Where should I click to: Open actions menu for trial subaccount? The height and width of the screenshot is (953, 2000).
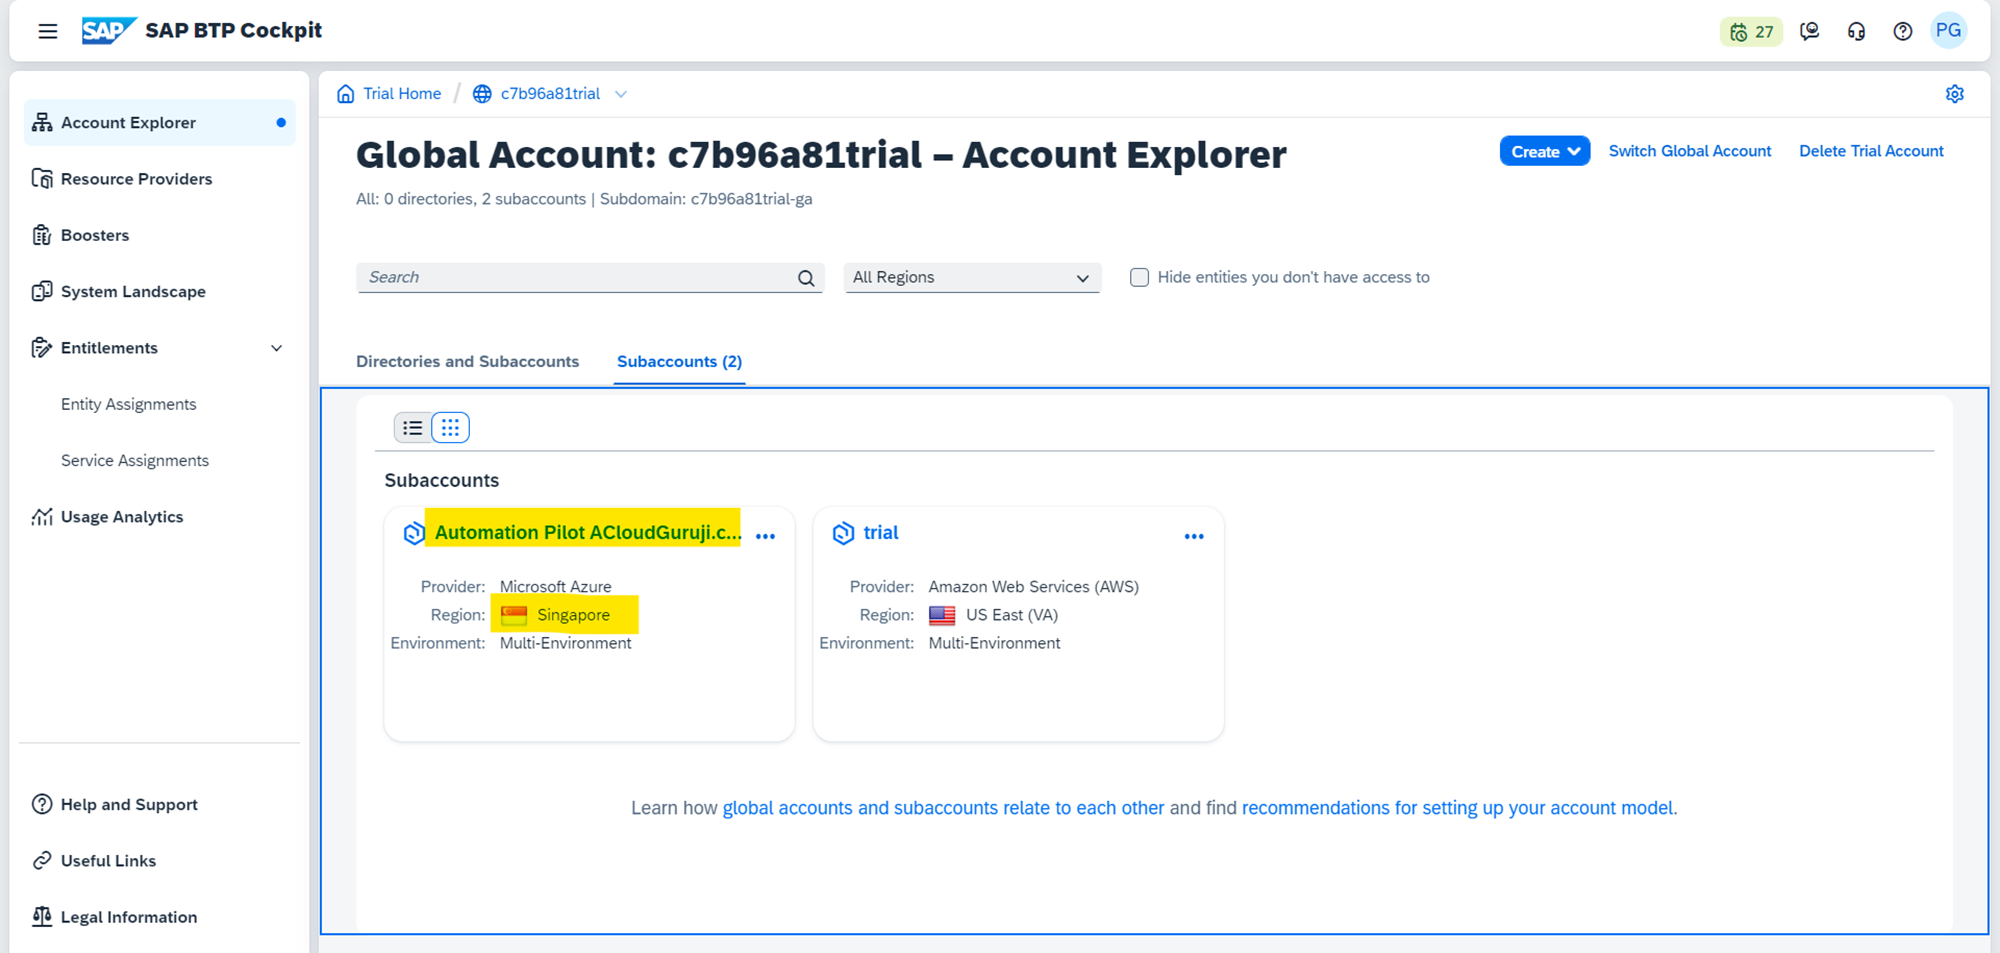tap(1193, 536)
